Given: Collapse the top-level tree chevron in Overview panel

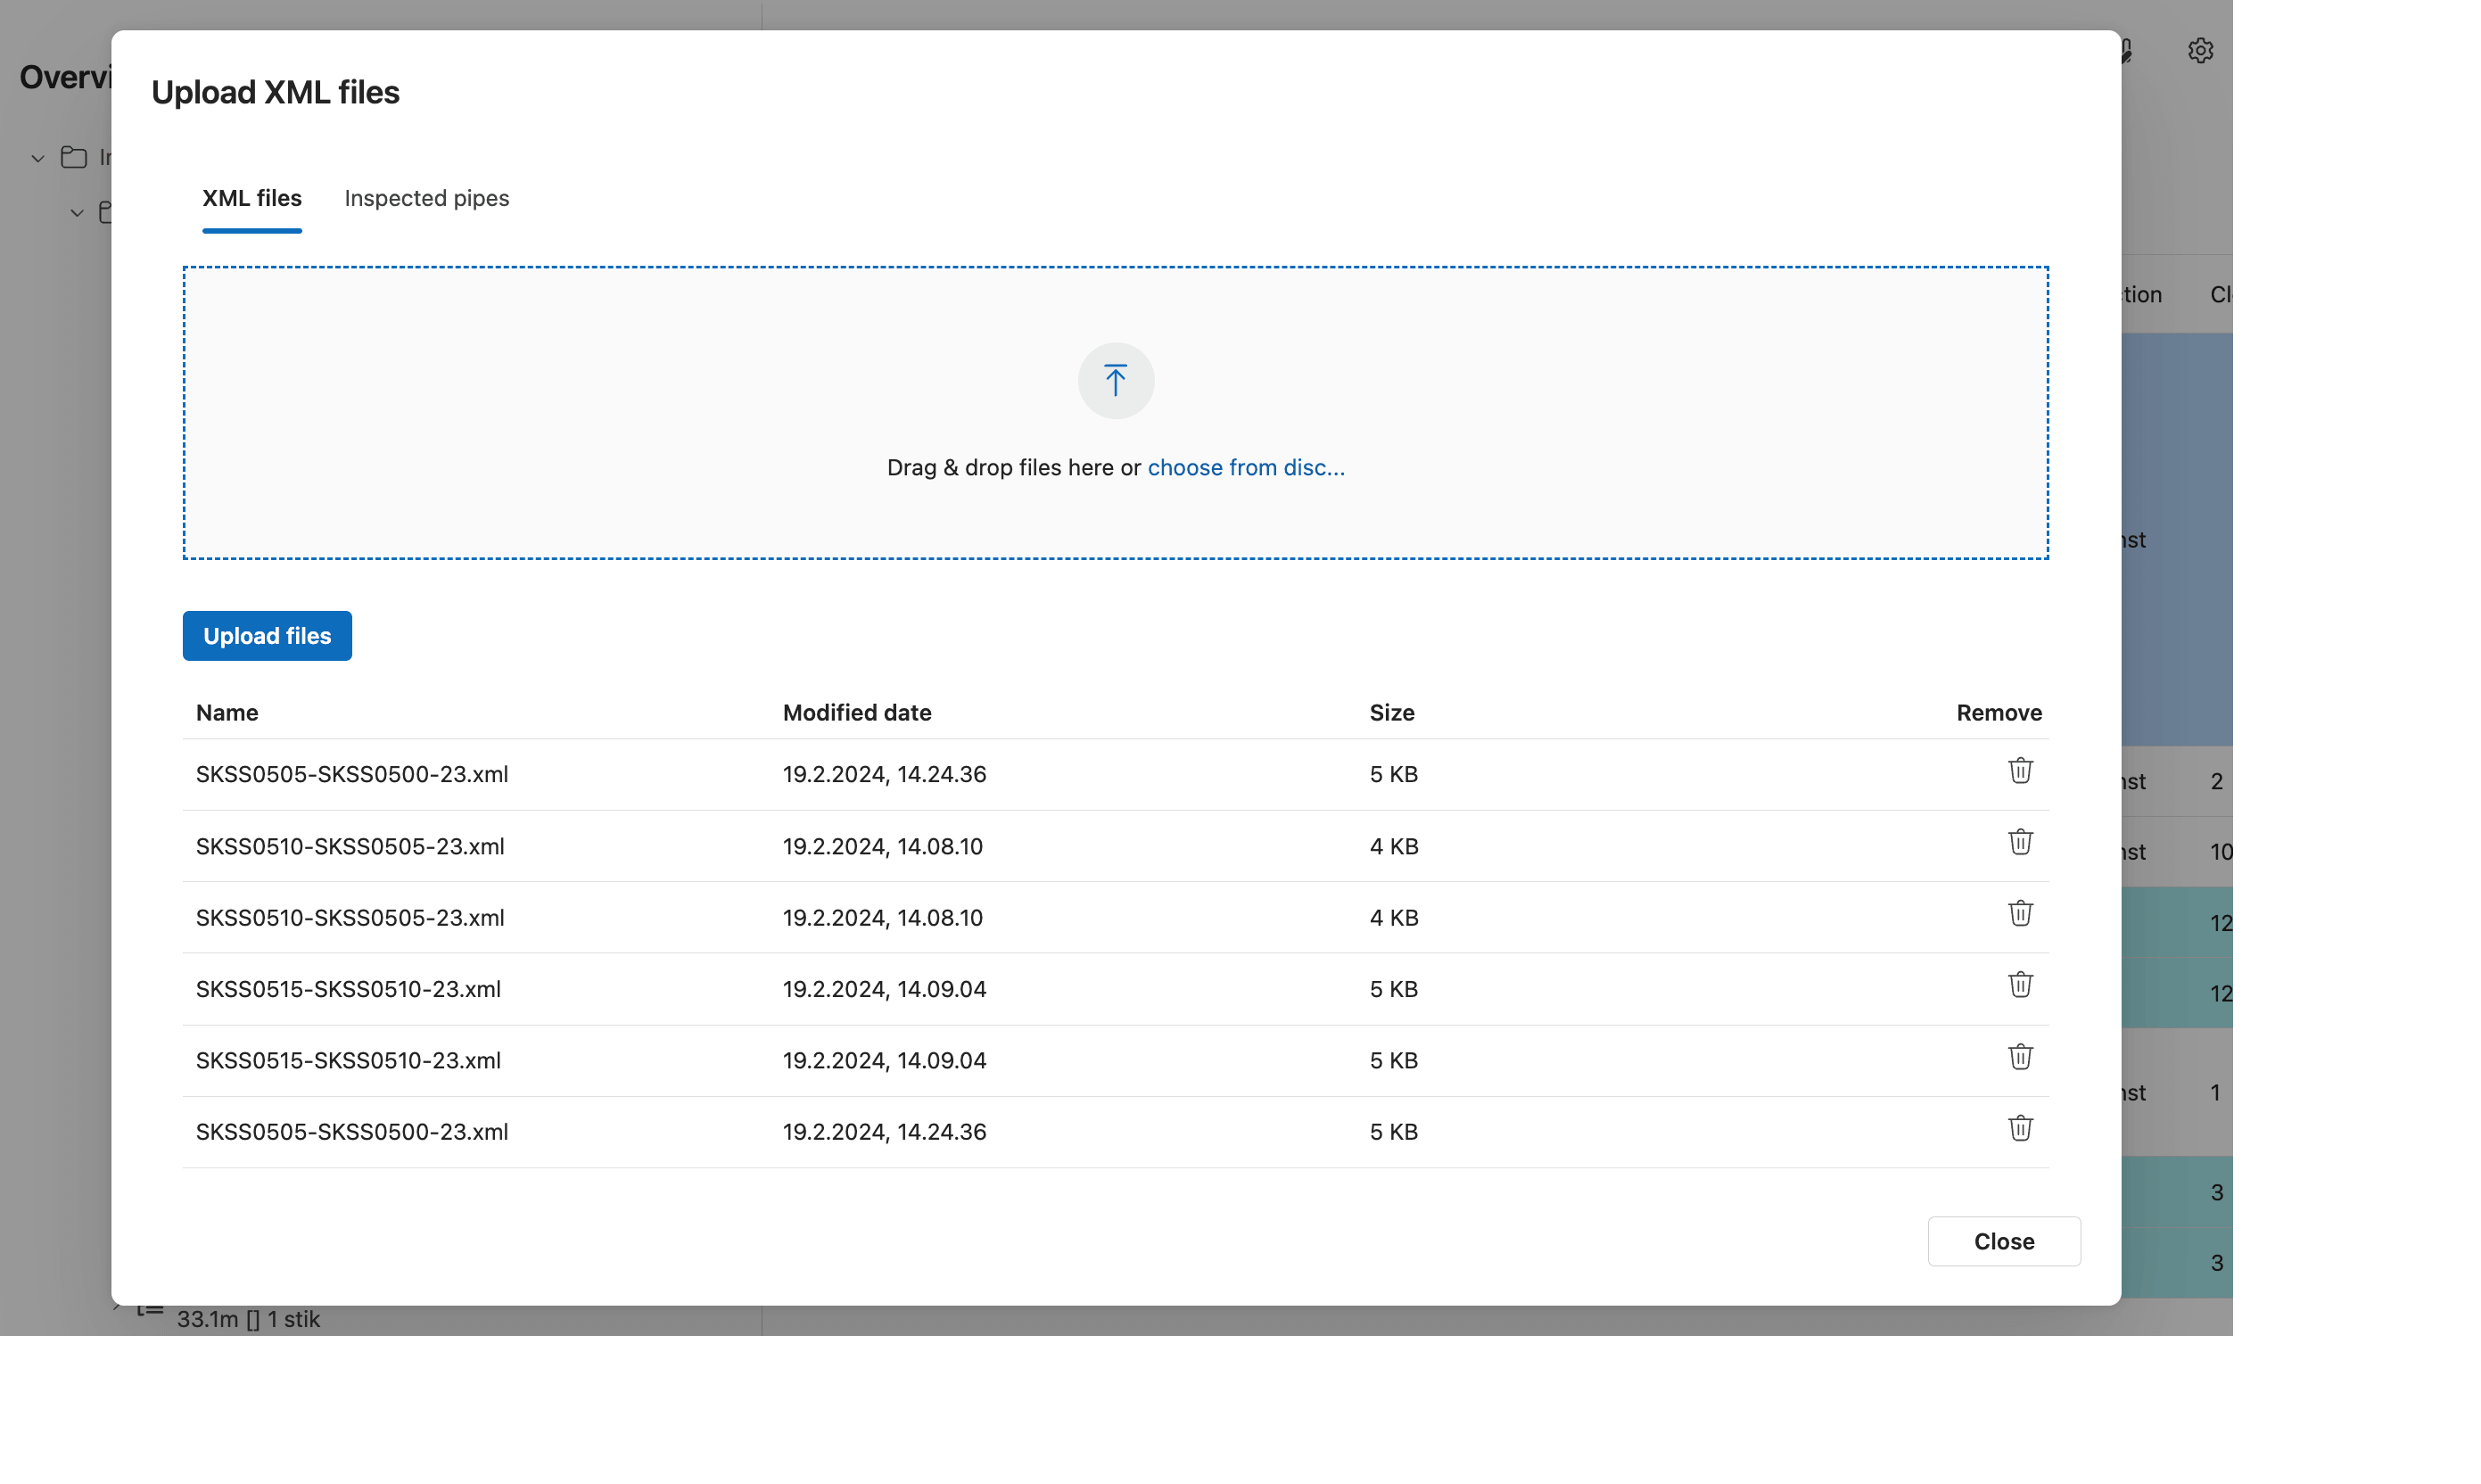Looking at the screenshot, I should click(x=37, y=158).
